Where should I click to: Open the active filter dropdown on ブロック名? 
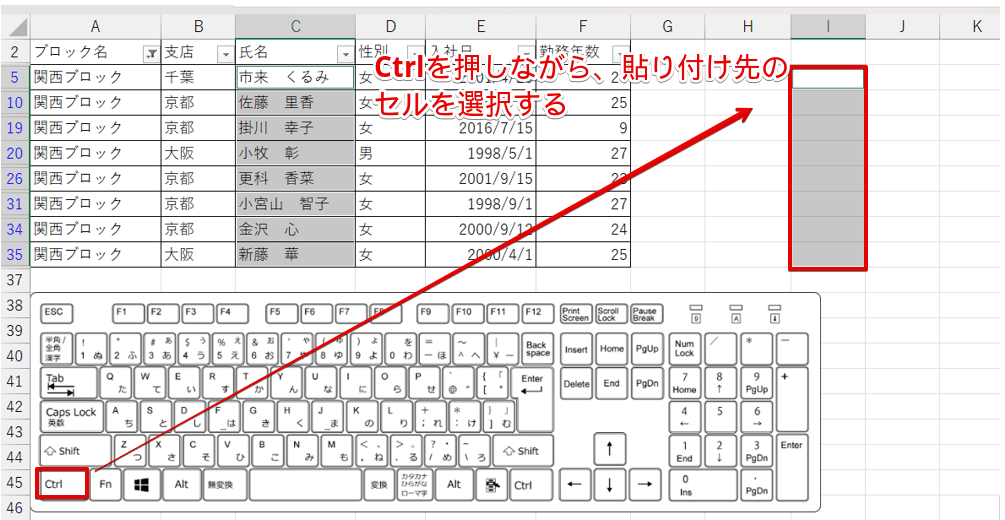[151, 53]
